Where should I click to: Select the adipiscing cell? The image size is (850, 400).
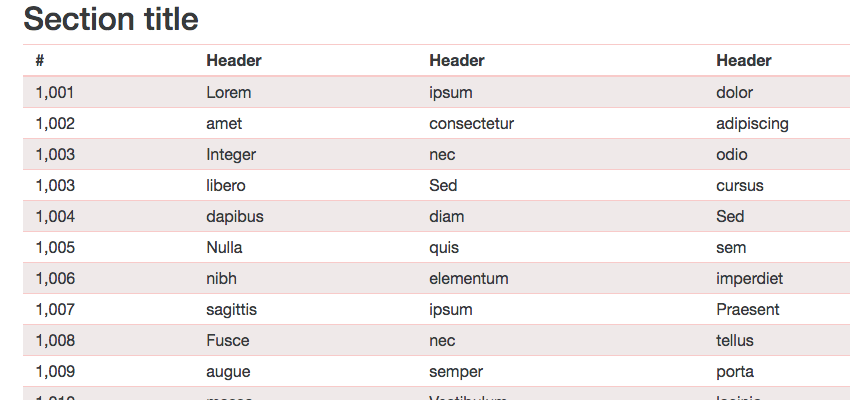752,124
